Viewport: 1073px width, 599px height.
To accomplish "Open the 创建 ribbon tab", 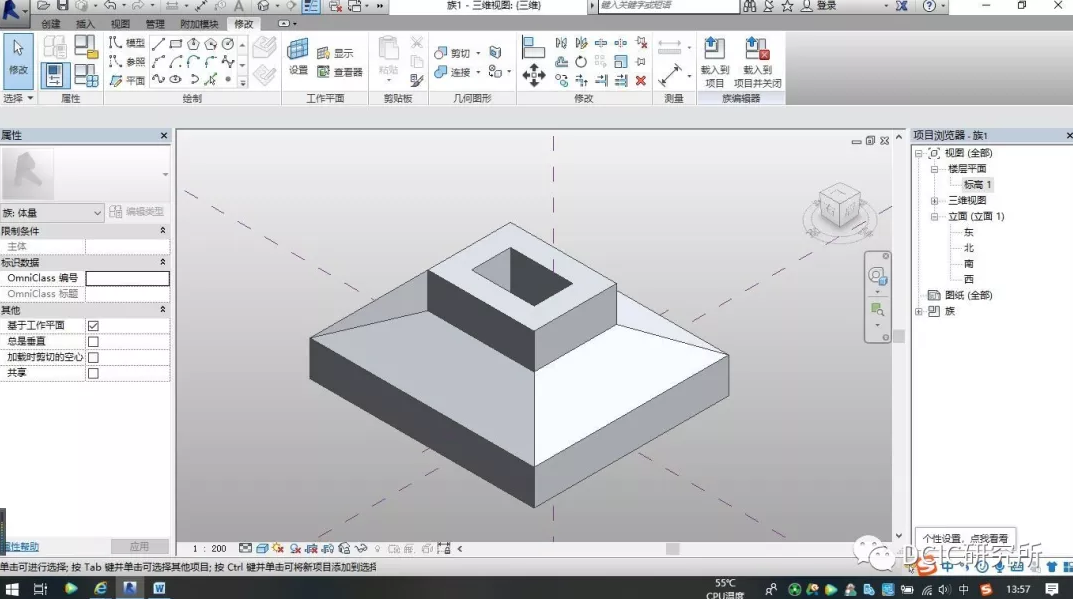I will coord(51,23).
